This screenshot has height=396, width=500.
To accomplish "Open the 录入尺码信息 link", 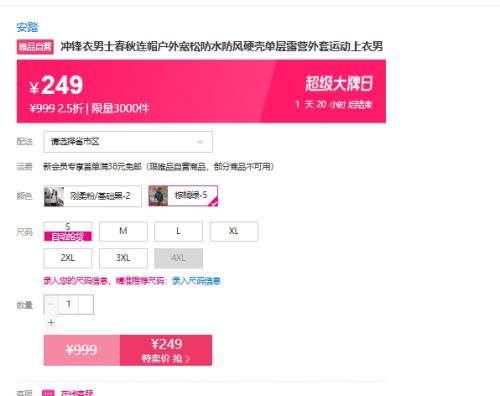I will click(196, 281).
